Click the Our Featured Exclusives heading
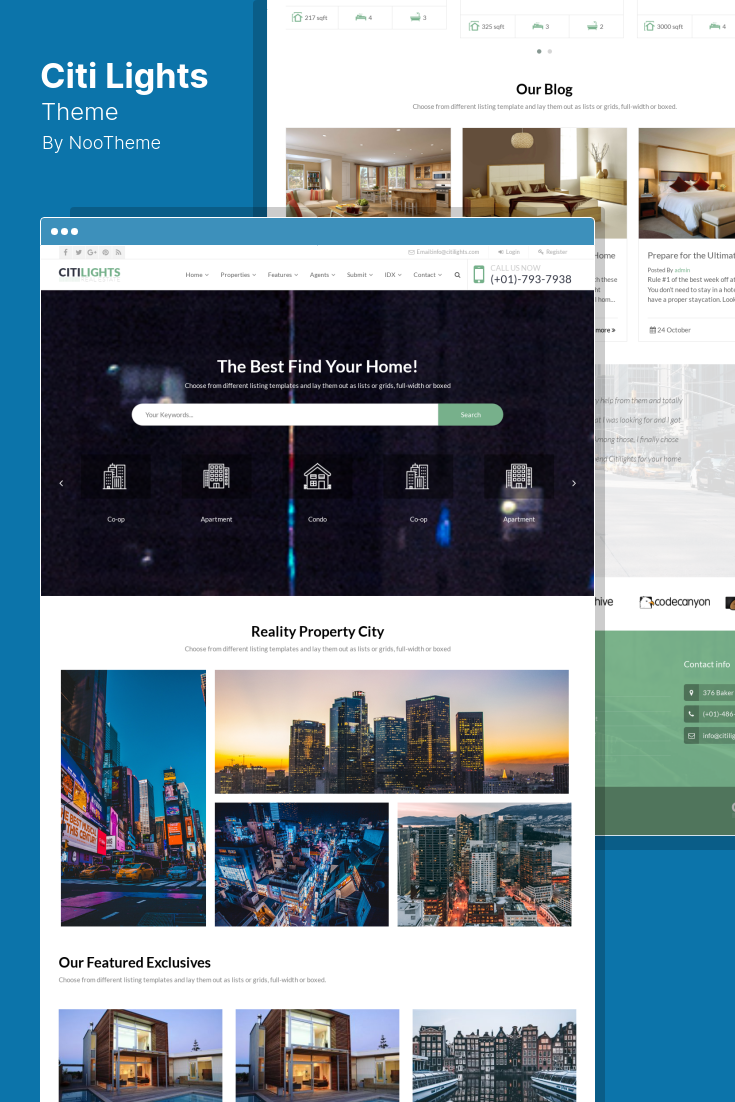 pos(135,963)
